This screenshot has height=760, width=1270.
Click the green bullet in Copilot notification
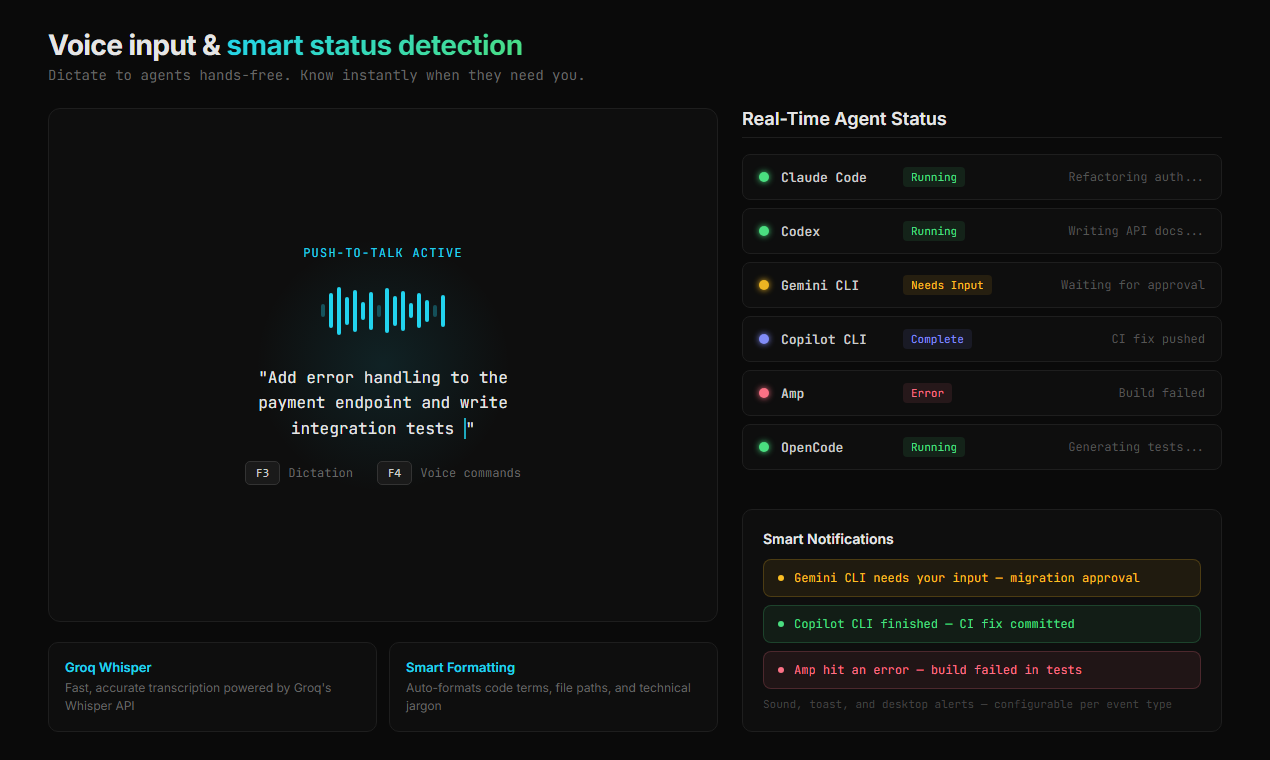[781, 624]
